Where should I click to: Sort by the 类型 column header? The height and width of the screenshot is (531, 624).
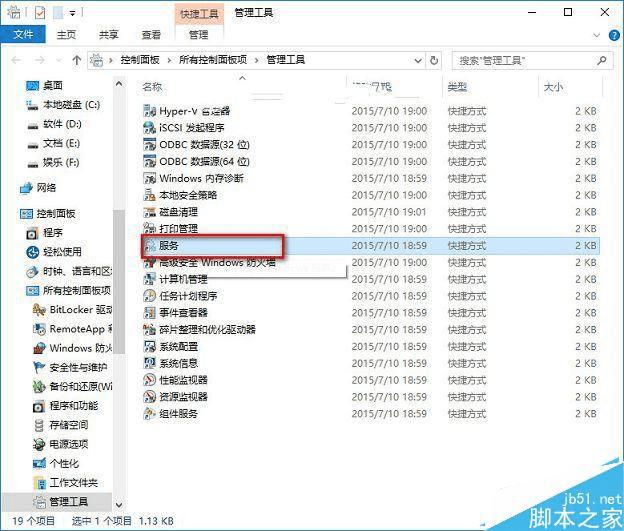coord(457,86)
